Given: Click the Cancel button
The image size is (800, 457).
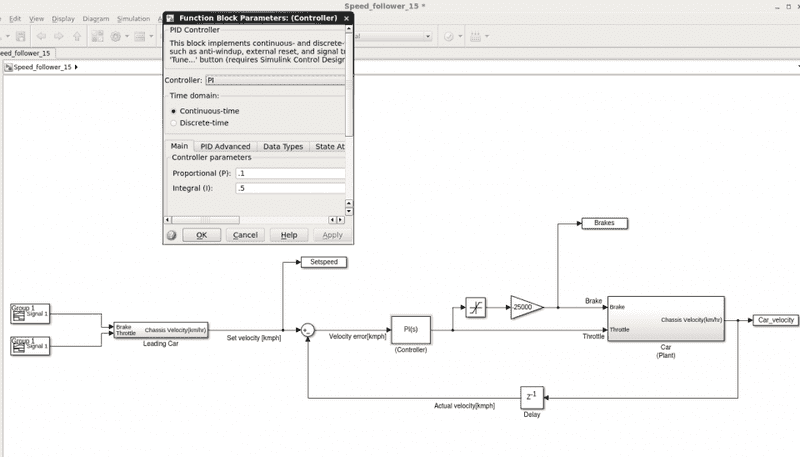Looking at the screenshot, I should (245, 235).
